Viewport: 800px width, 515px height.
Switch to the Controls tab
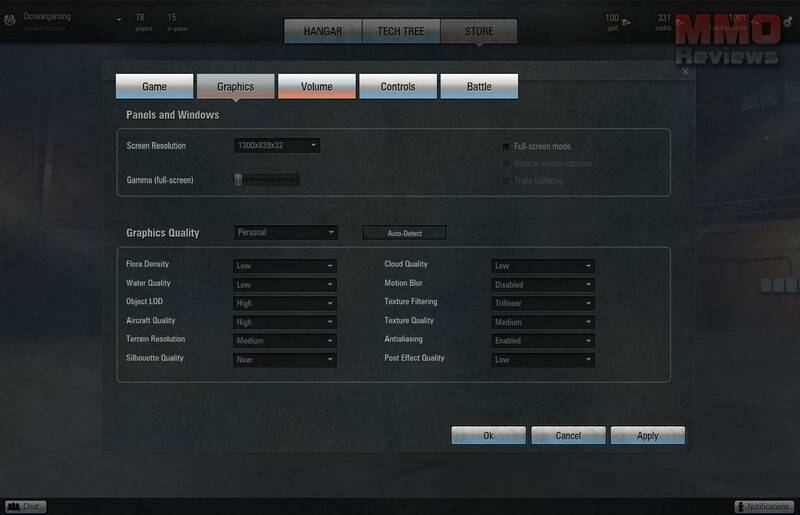tap(398, 87)
